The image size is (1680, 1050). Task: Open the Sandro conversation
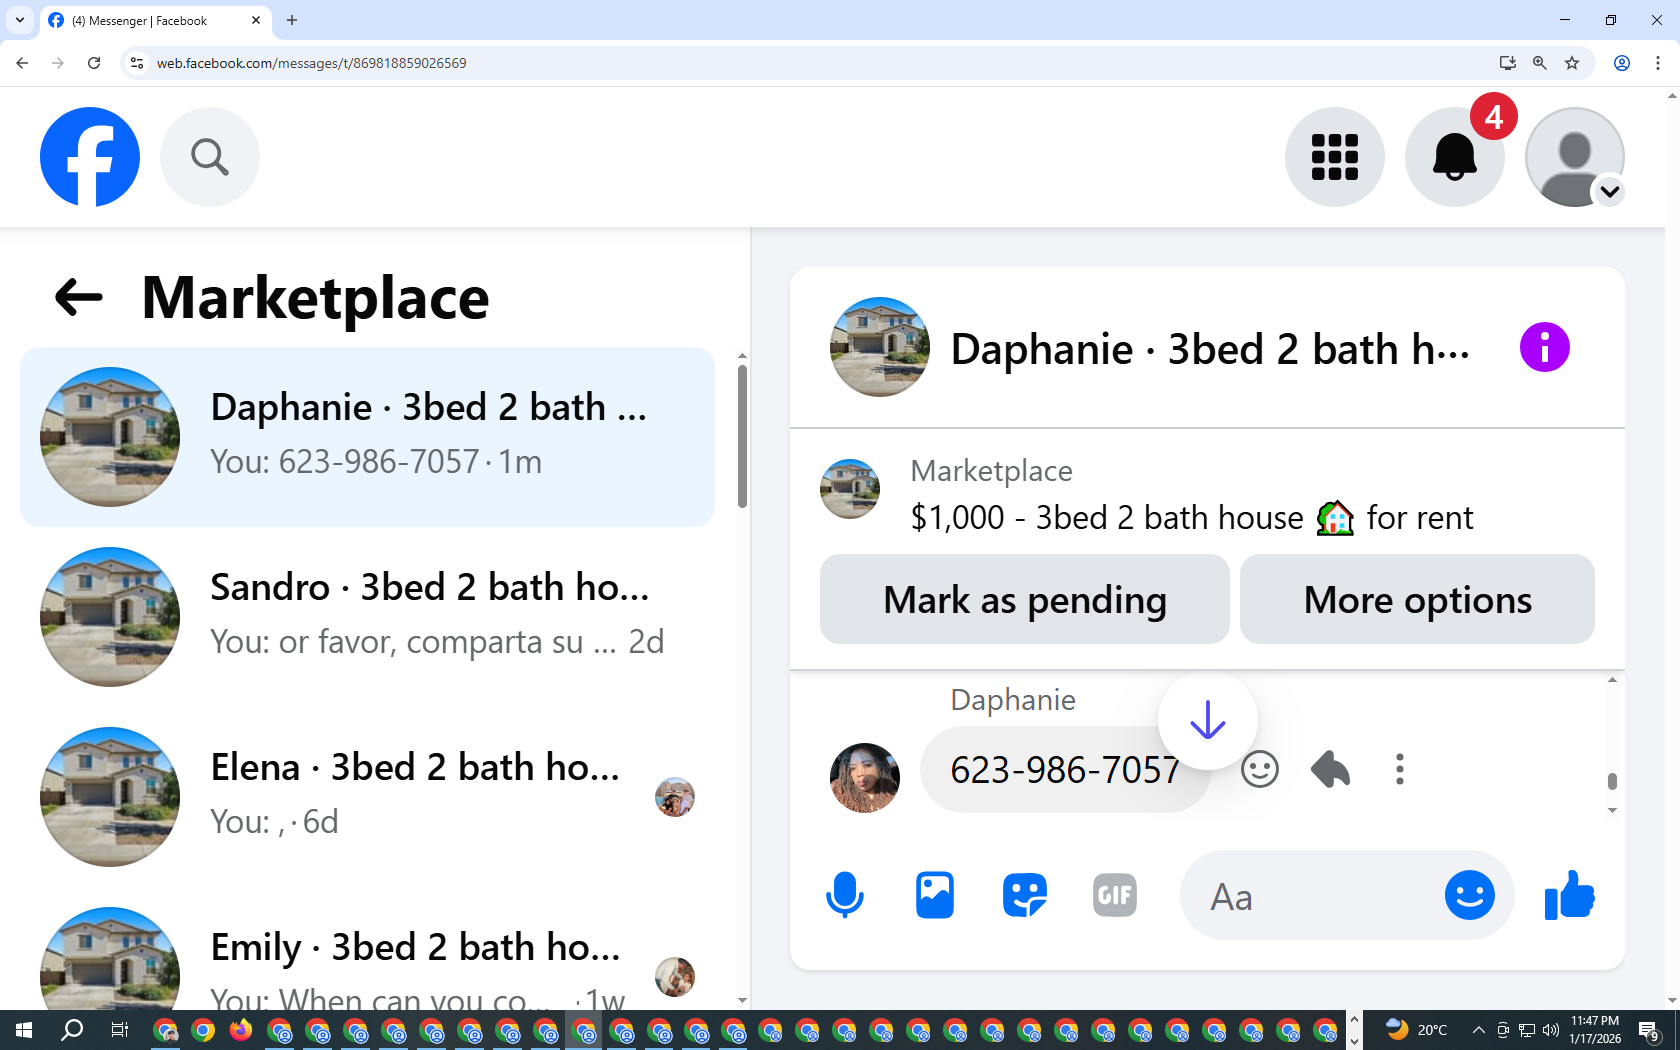(367, 617)
